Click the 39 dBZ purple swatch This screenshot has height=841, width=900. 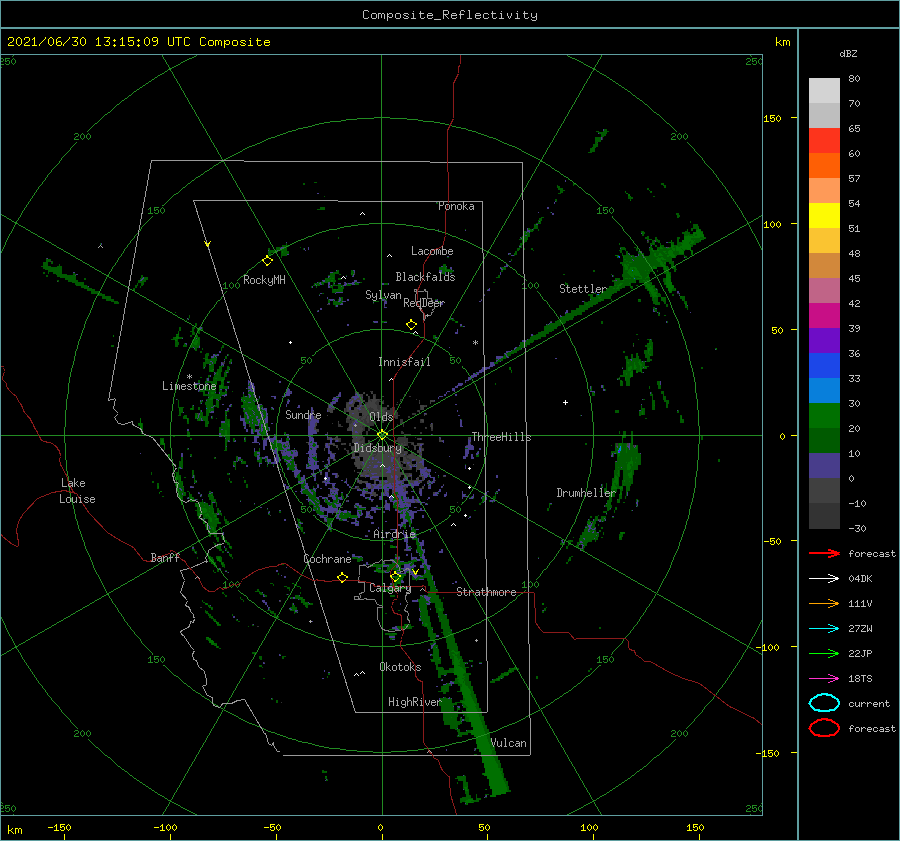pos(824,340)
